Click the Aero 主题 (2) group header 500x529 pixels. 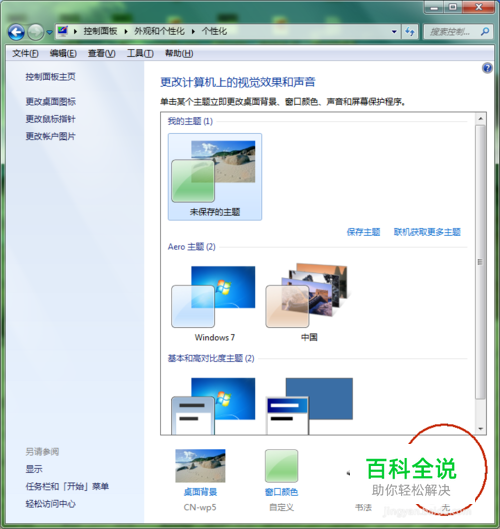point(192,247)
